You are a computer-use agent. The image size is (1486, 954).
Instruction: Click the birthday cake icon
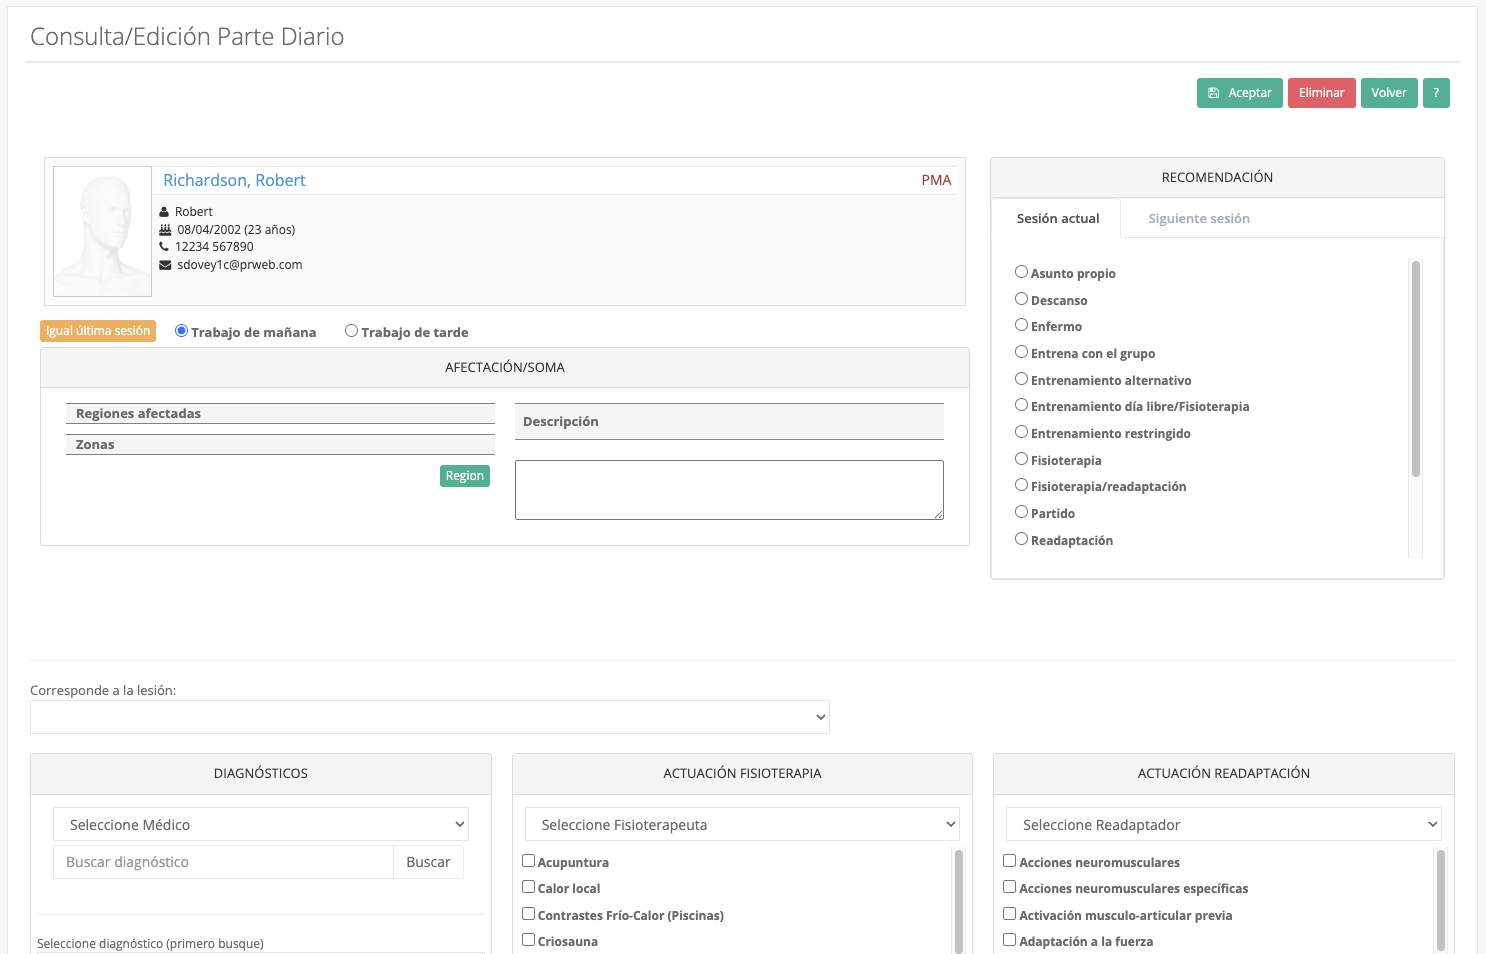click(x=165, y=230)
